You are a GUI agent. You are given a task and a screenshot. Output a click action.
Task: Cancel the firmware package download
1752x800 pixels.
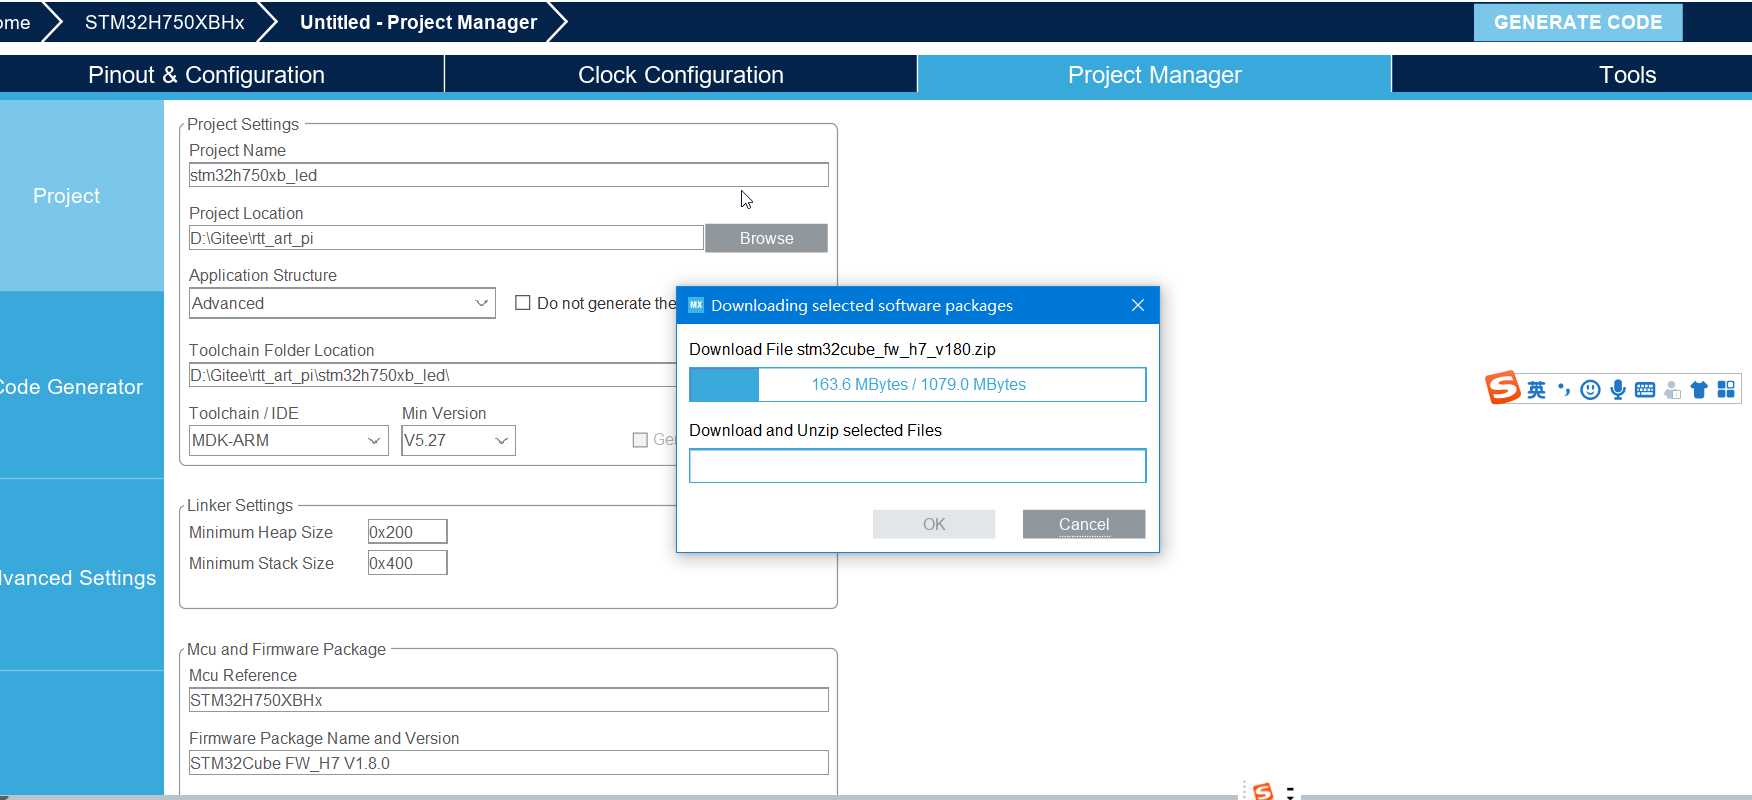(1084, 524)
